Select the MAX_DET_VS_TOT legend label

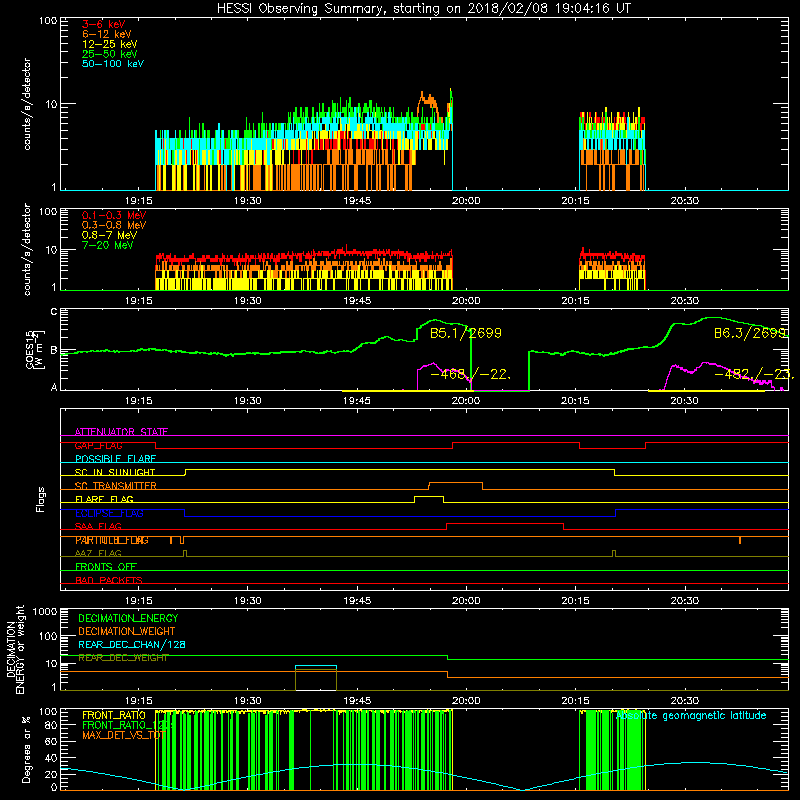pos(123,735)
